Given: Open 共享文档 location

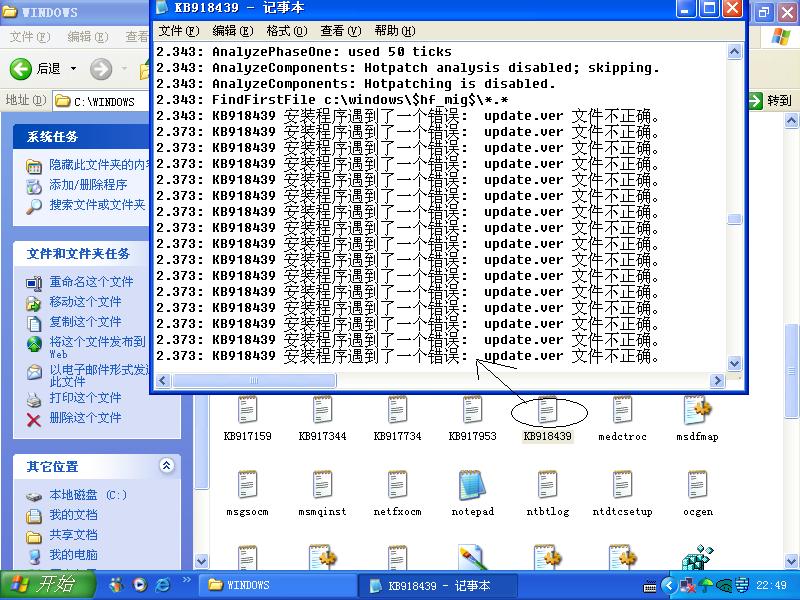Looking at the screenshot, I should point(73,535).
